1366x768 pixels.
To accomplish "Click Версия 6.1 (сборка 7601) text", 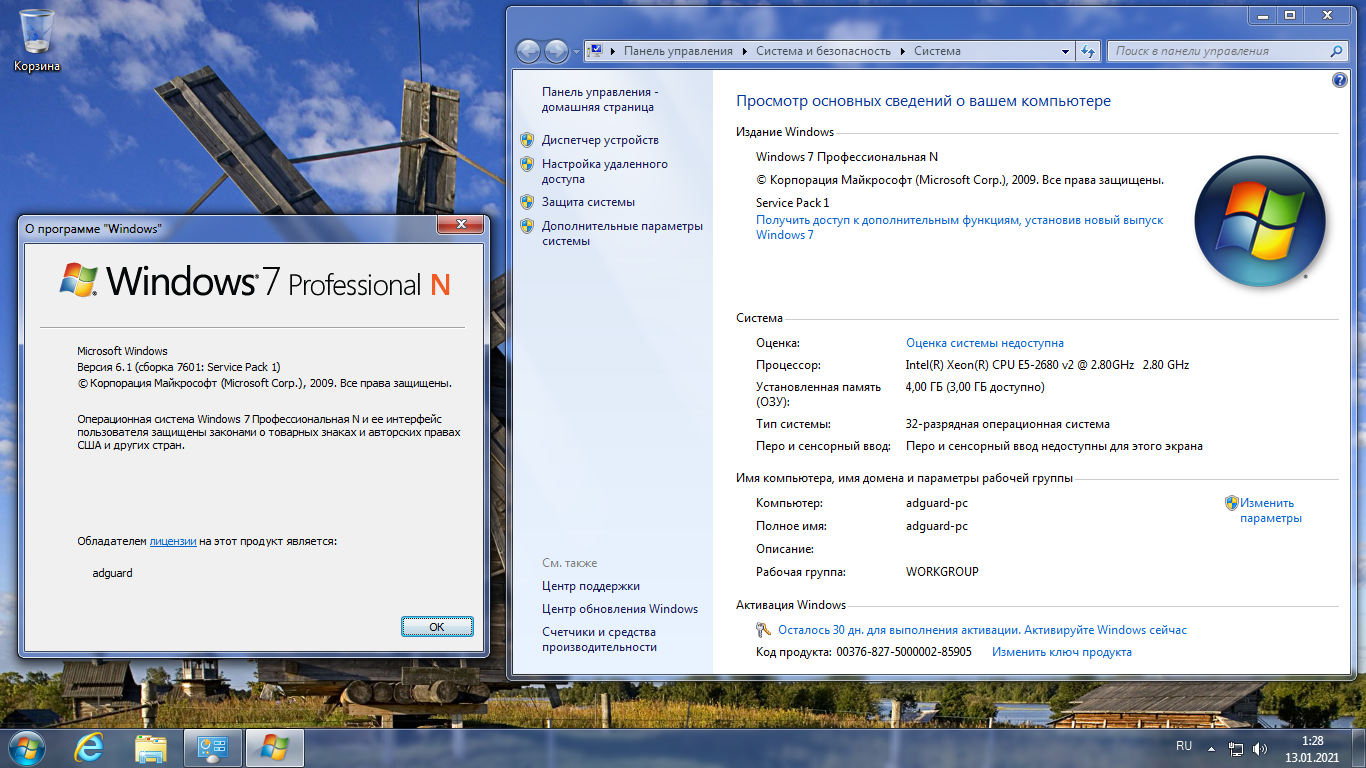I will point(179,367).
